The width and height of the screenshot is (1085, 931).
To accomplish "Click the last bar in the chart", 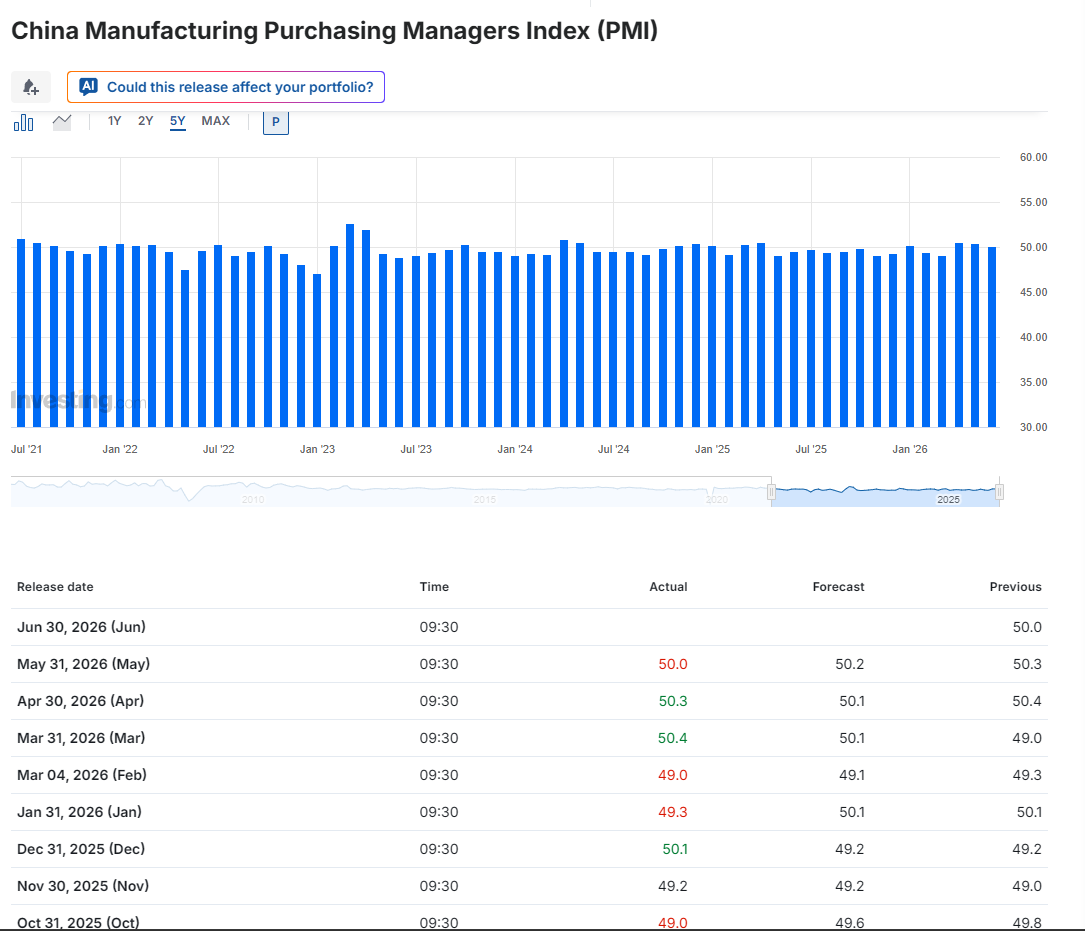I will (x=992, y=337).
